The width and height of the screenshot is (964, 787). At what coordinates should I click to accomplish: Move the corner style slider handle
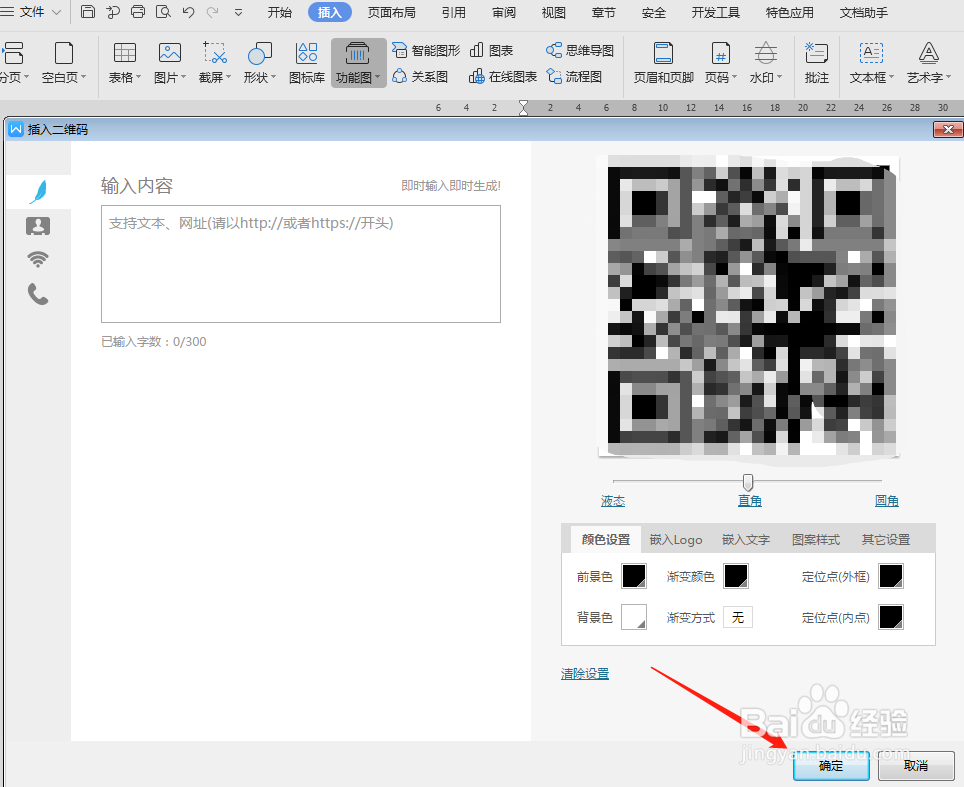(748, 481)
